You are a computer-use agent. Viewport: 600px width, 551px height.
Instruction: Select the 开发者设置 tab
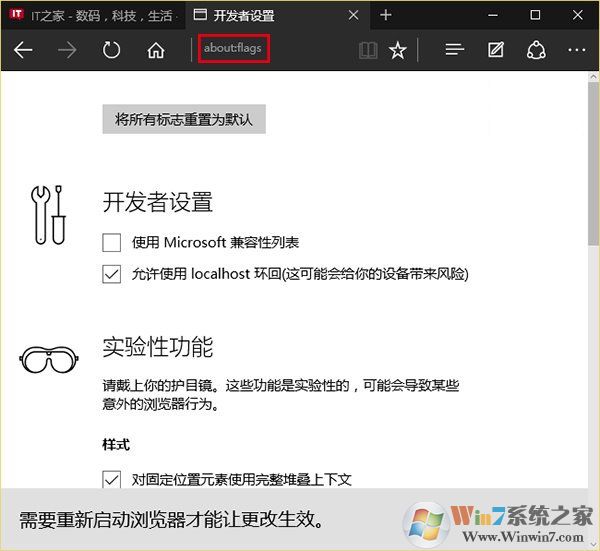tap(277, 15)
